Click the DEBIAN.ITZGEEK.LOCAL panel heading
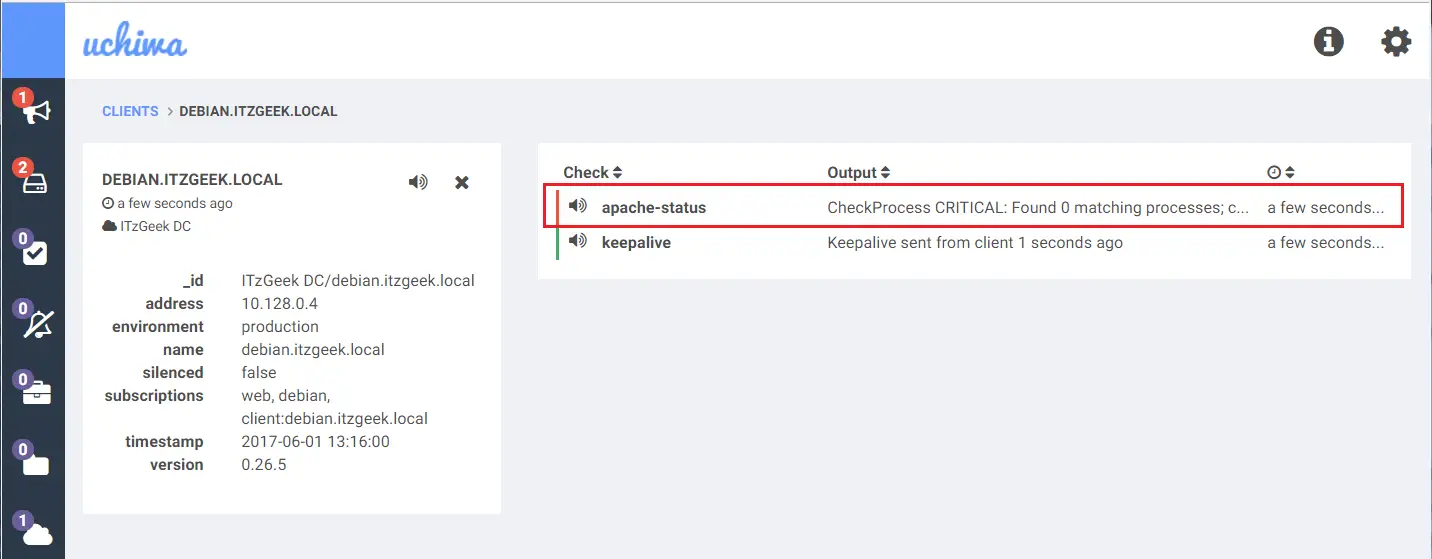 click(192, 180)
